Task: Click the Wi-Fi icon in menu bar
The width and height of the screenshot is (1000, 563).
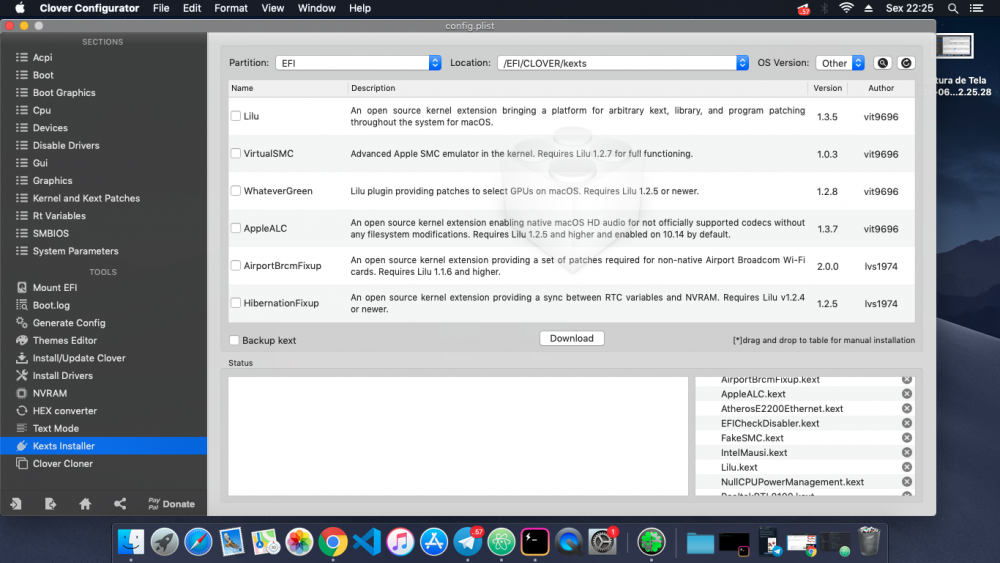Action: tap(846, 8)
